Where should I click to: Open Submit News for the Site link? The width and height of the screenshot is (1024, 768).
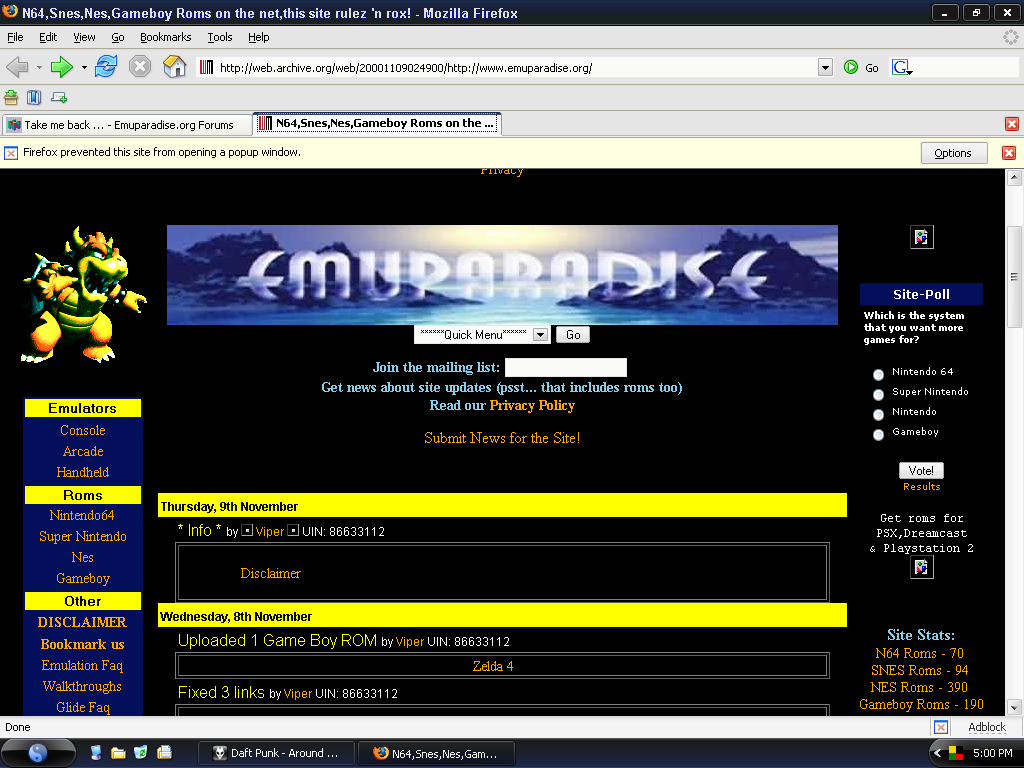(502, 438)
